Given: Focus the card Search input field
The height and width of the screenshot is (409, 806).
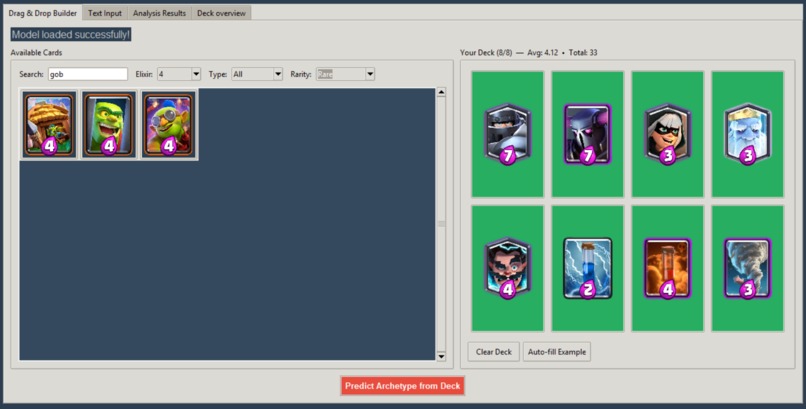Looking at the screenshot, I should [88, 74].
